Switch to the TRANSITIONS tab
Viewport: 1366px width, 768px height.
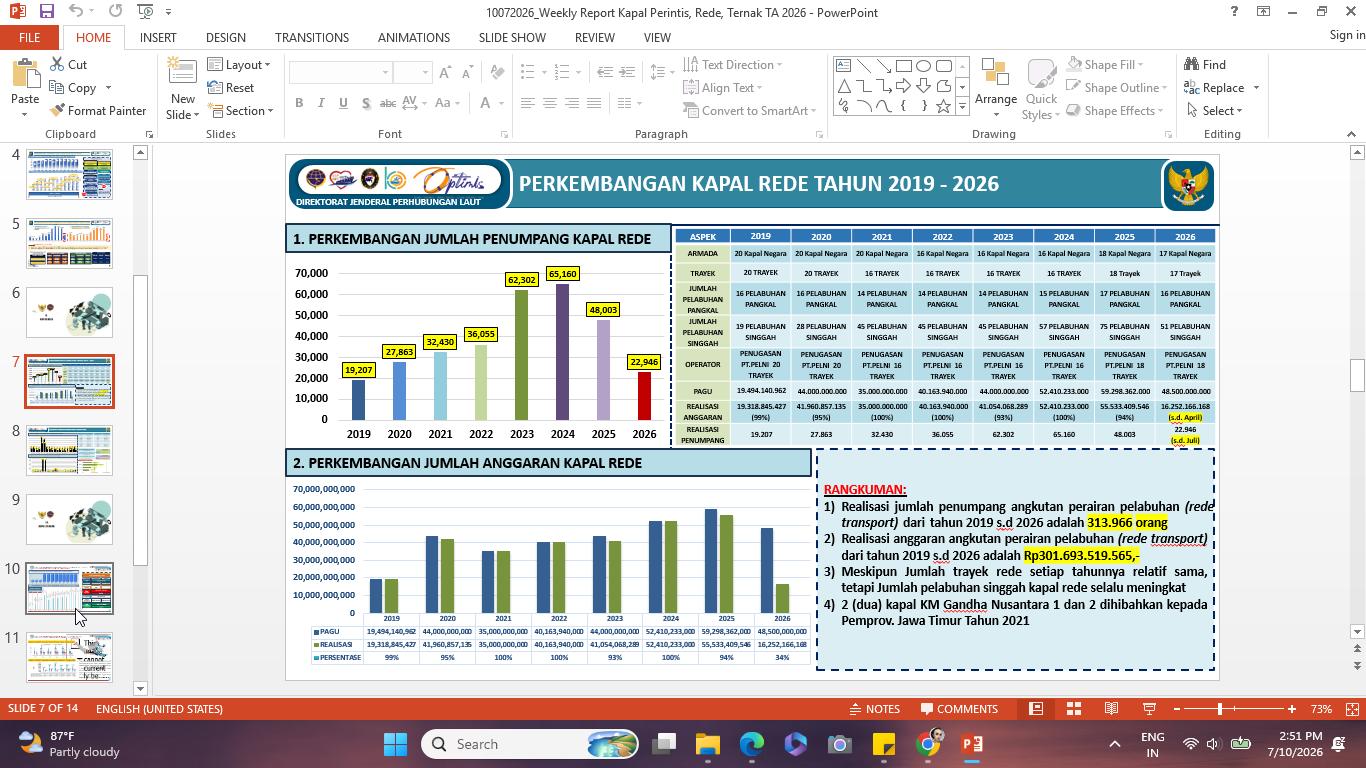(x=312, y=37)
